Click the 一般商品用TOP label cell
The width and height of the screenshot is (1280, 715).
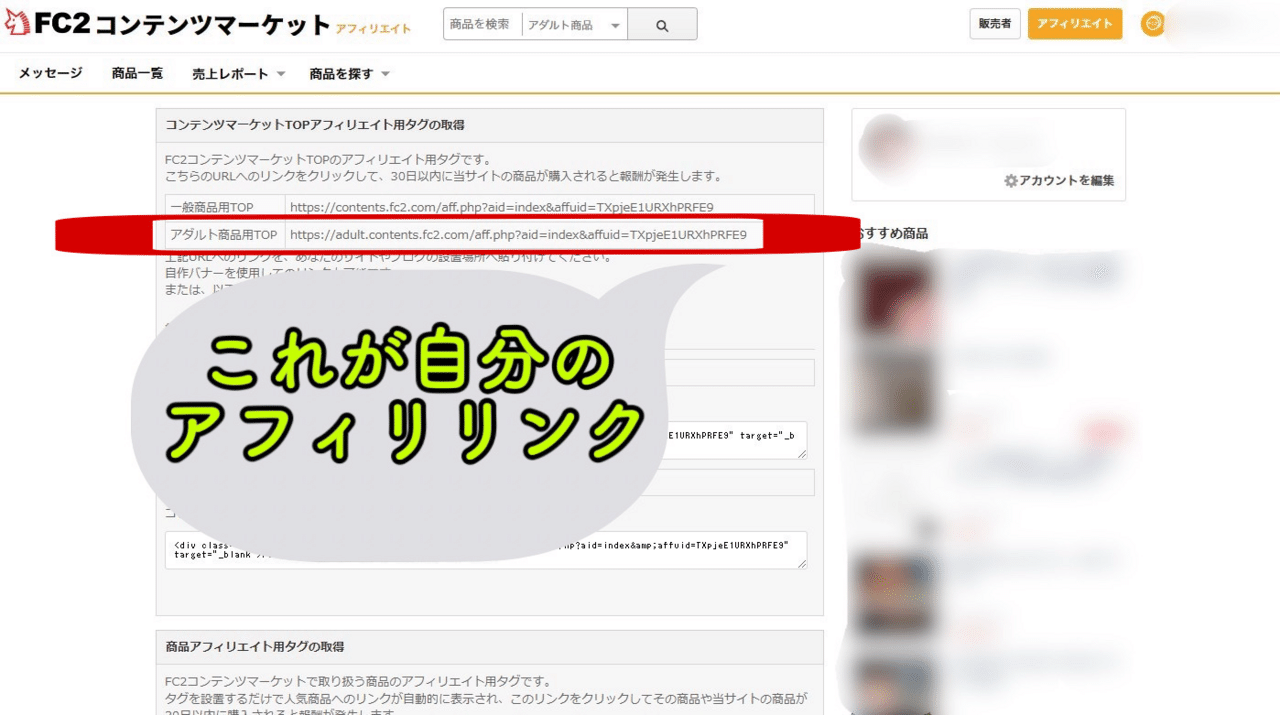pyautogui.click(x=225, y=207)
